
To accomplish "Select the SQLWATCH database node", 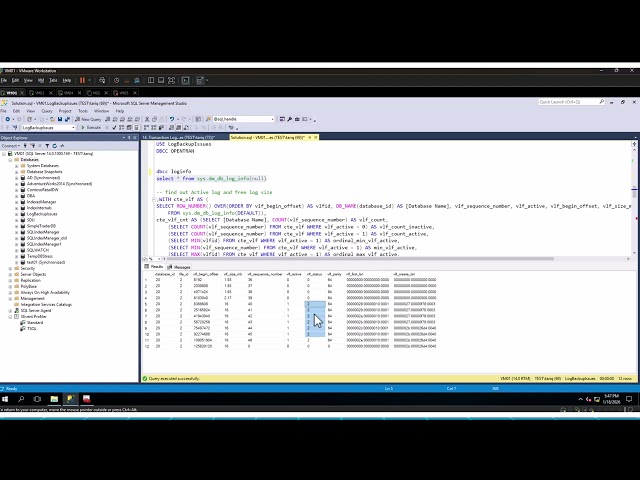I will click(38, 250).
